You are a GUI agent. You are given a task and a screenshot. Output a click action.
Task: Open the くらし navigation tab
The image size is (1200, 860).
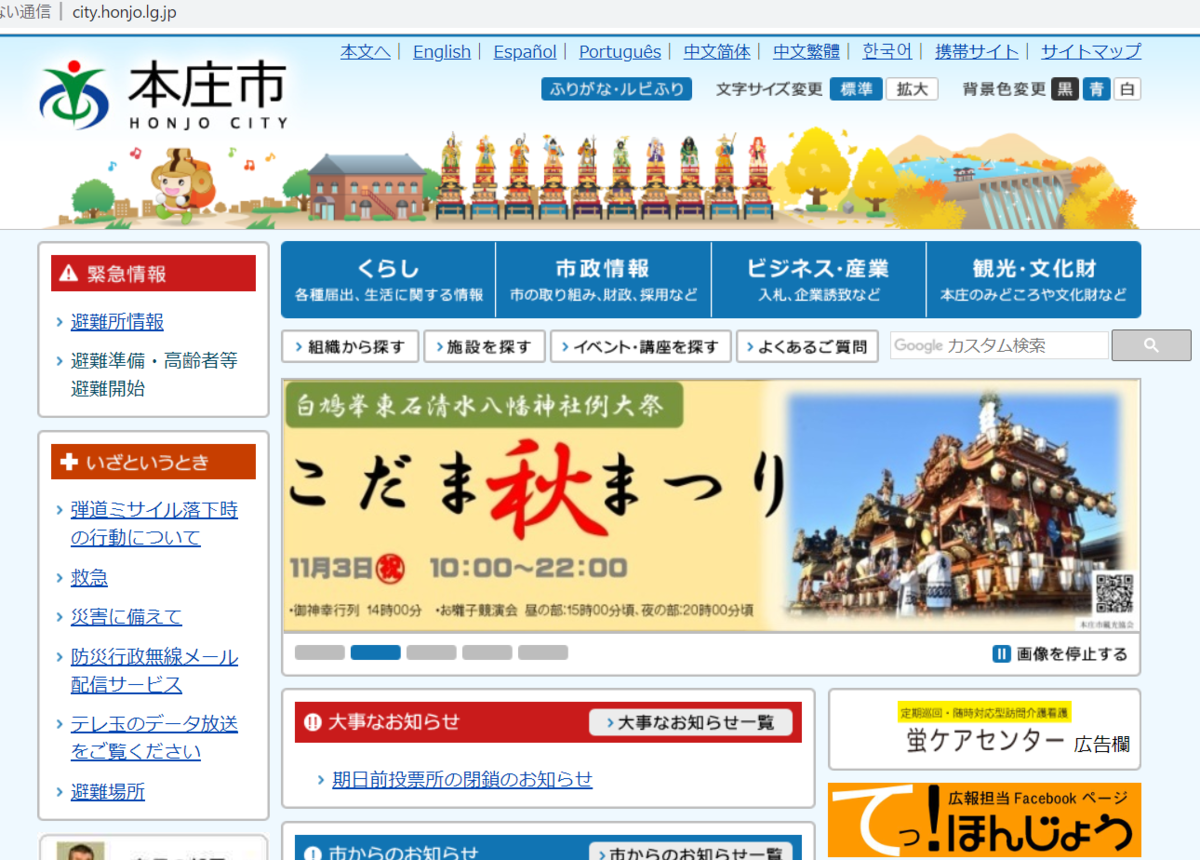click(388, 280)
